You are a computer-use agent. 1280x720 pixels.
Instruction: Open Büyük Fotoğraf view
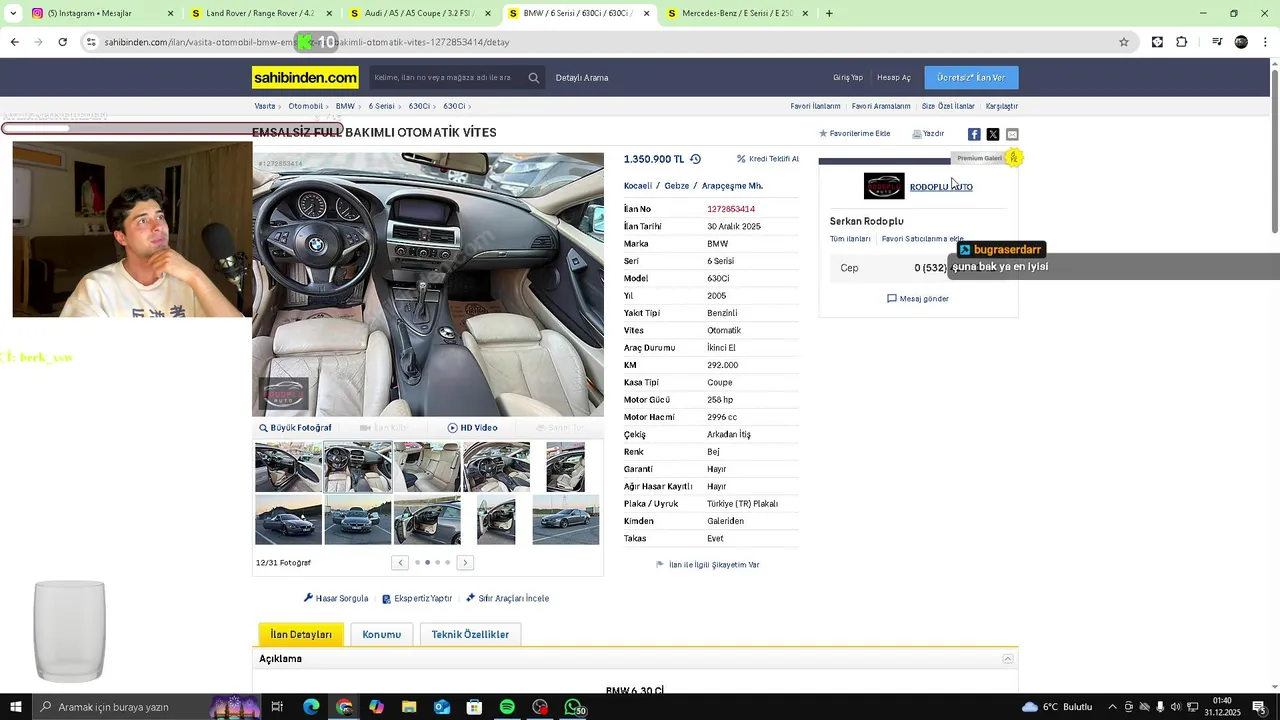[295, 428]
